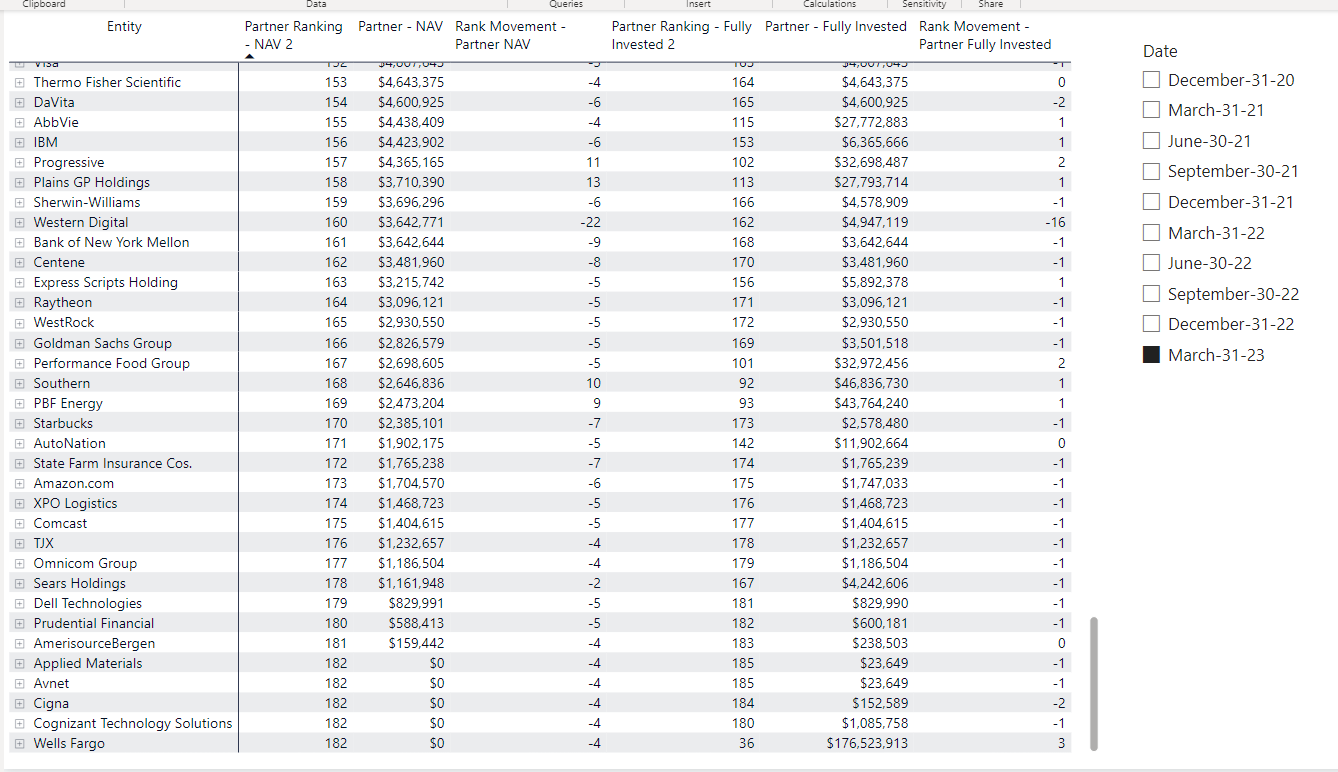The height and width of the screenshot is (772, 1338).
Task: Sort by Partner - NAV column header
Action: 401,26
